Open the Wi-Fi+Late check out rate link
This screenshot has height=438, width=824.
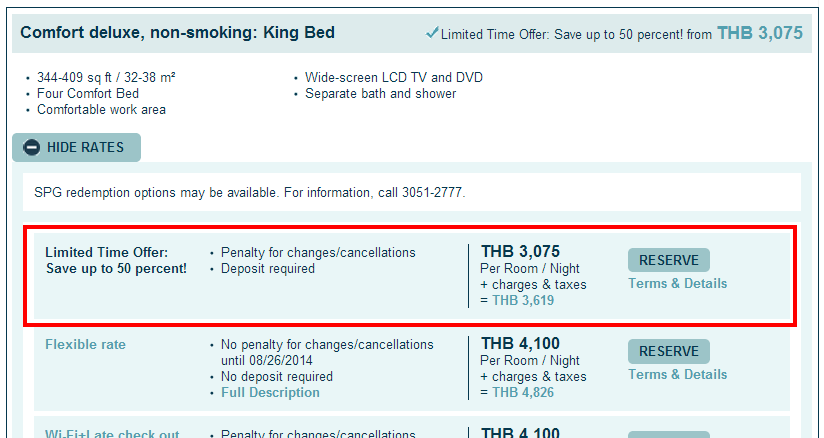pos(112,434)
